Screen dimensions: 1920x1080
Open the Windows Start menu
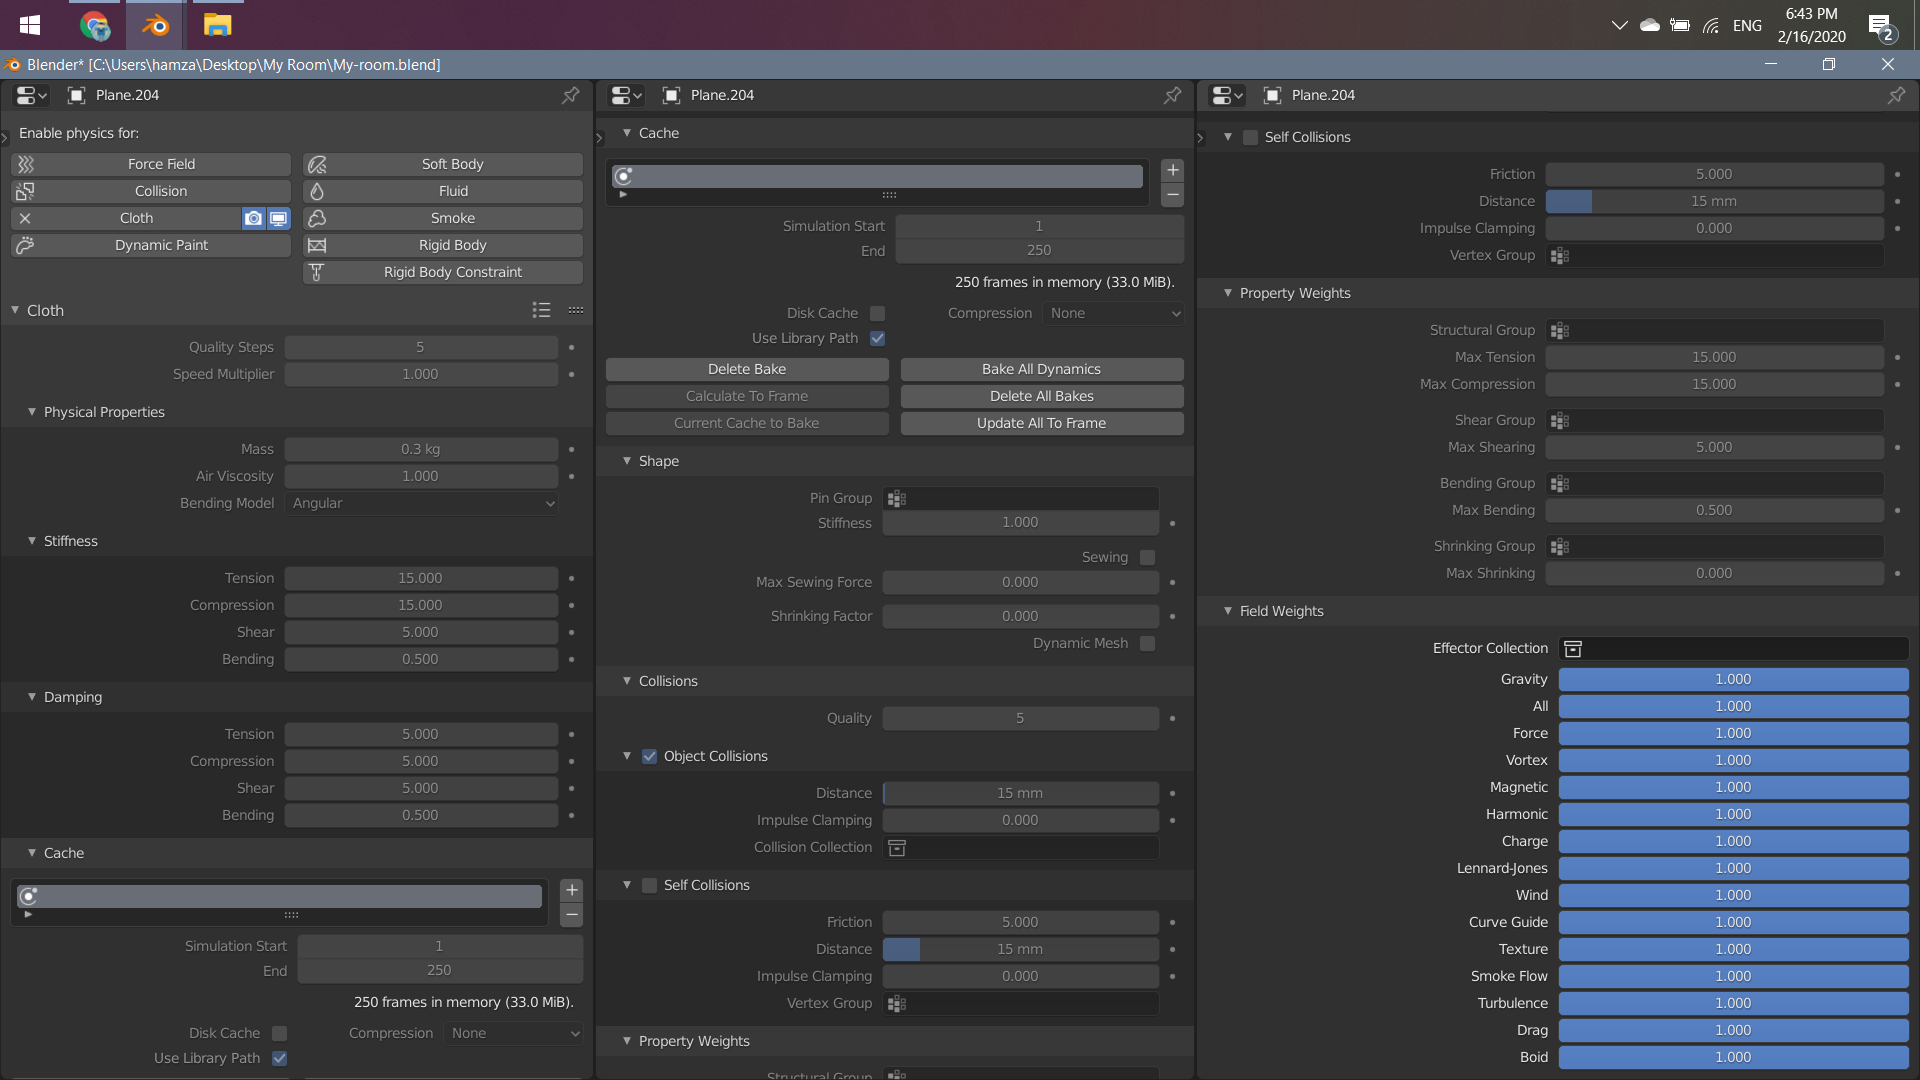pyautogui.click(x=30, y=25)
